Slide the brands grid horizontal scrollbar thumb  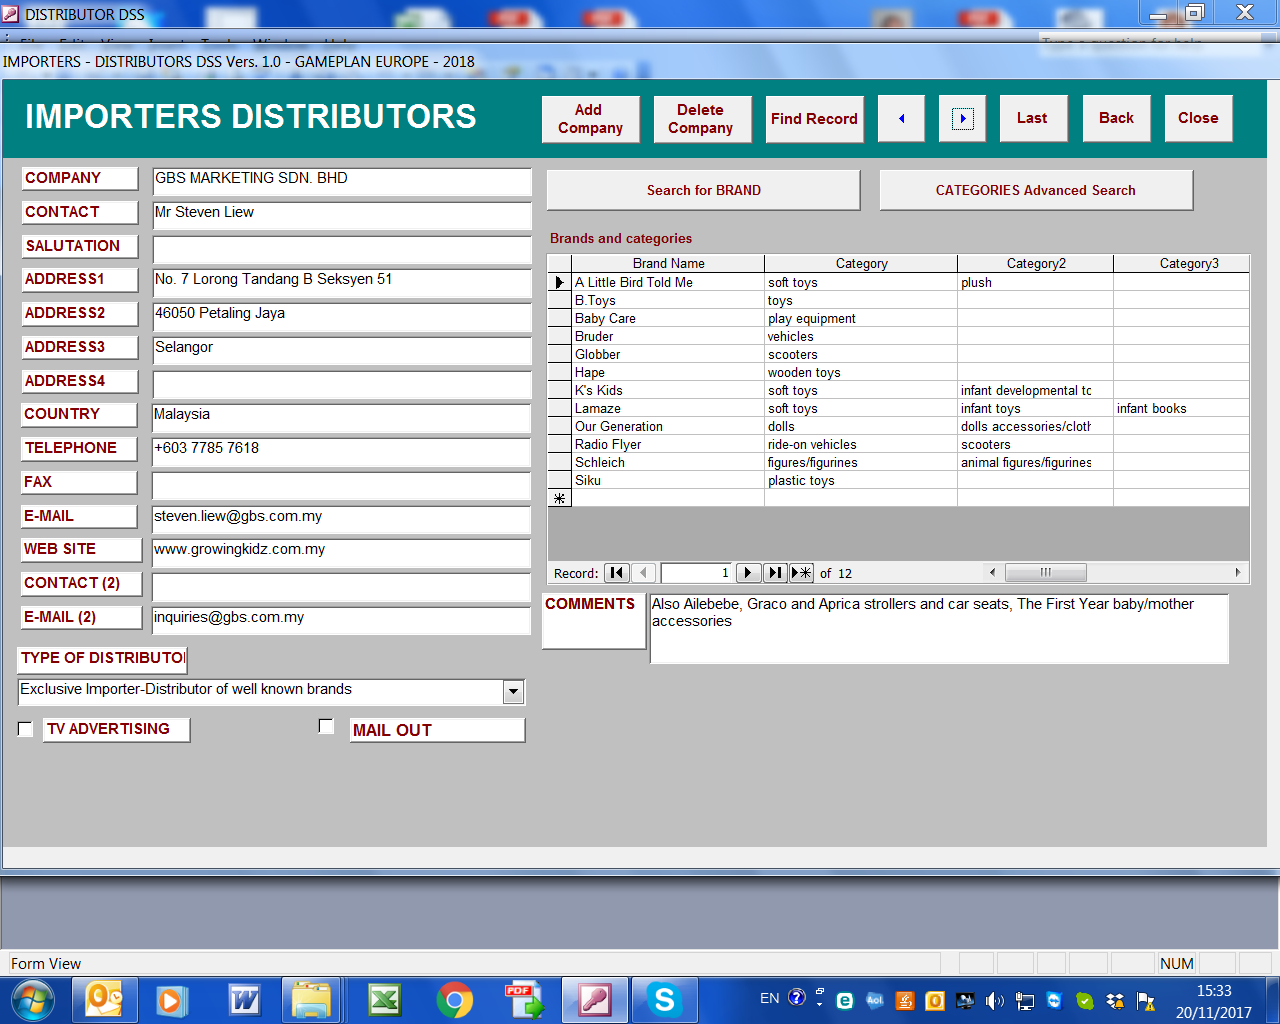(x=1045, y=573)
